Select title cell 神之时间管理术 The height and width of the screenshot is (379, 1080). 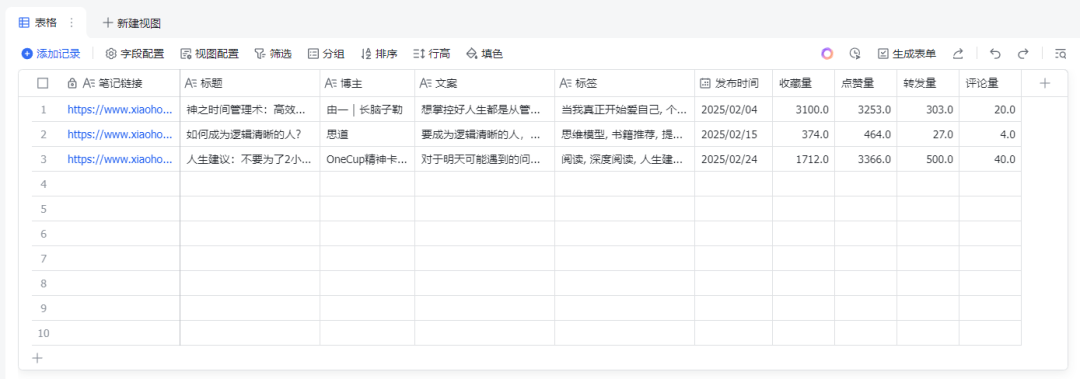pos(249,109)
